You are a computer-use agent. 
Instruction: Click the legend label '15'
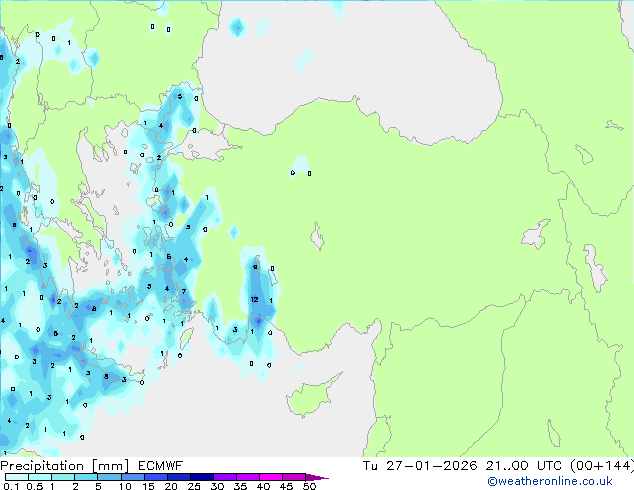[148, 486]
